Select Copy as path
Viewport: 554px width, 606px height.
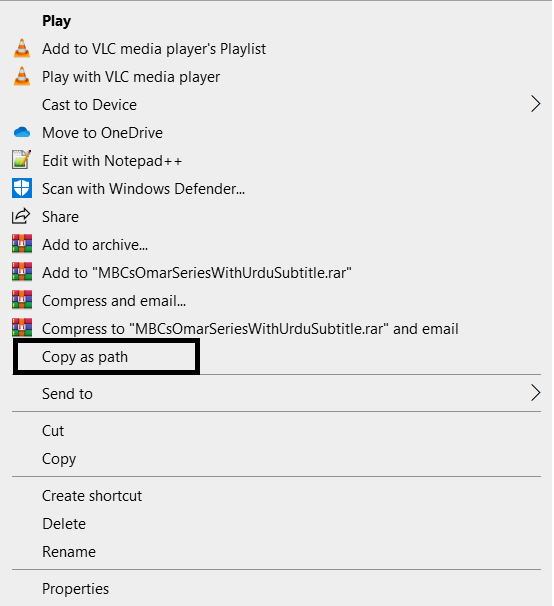(85, 357)
